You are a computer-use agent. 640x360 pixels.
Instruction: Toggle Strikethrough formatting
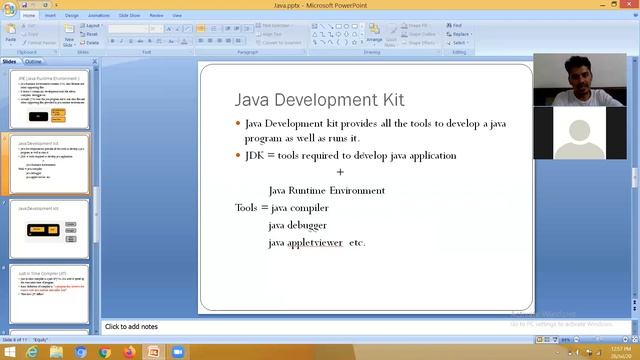pyautogui.click(x=140, y=41)
